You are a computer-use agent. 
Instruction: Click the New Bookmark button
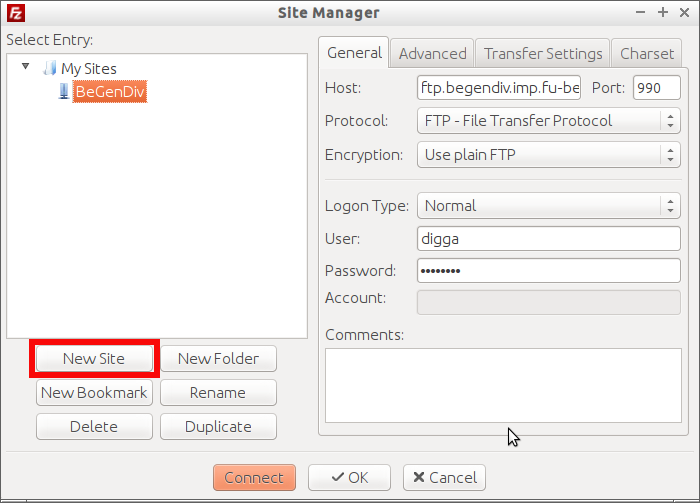point(94,392)
